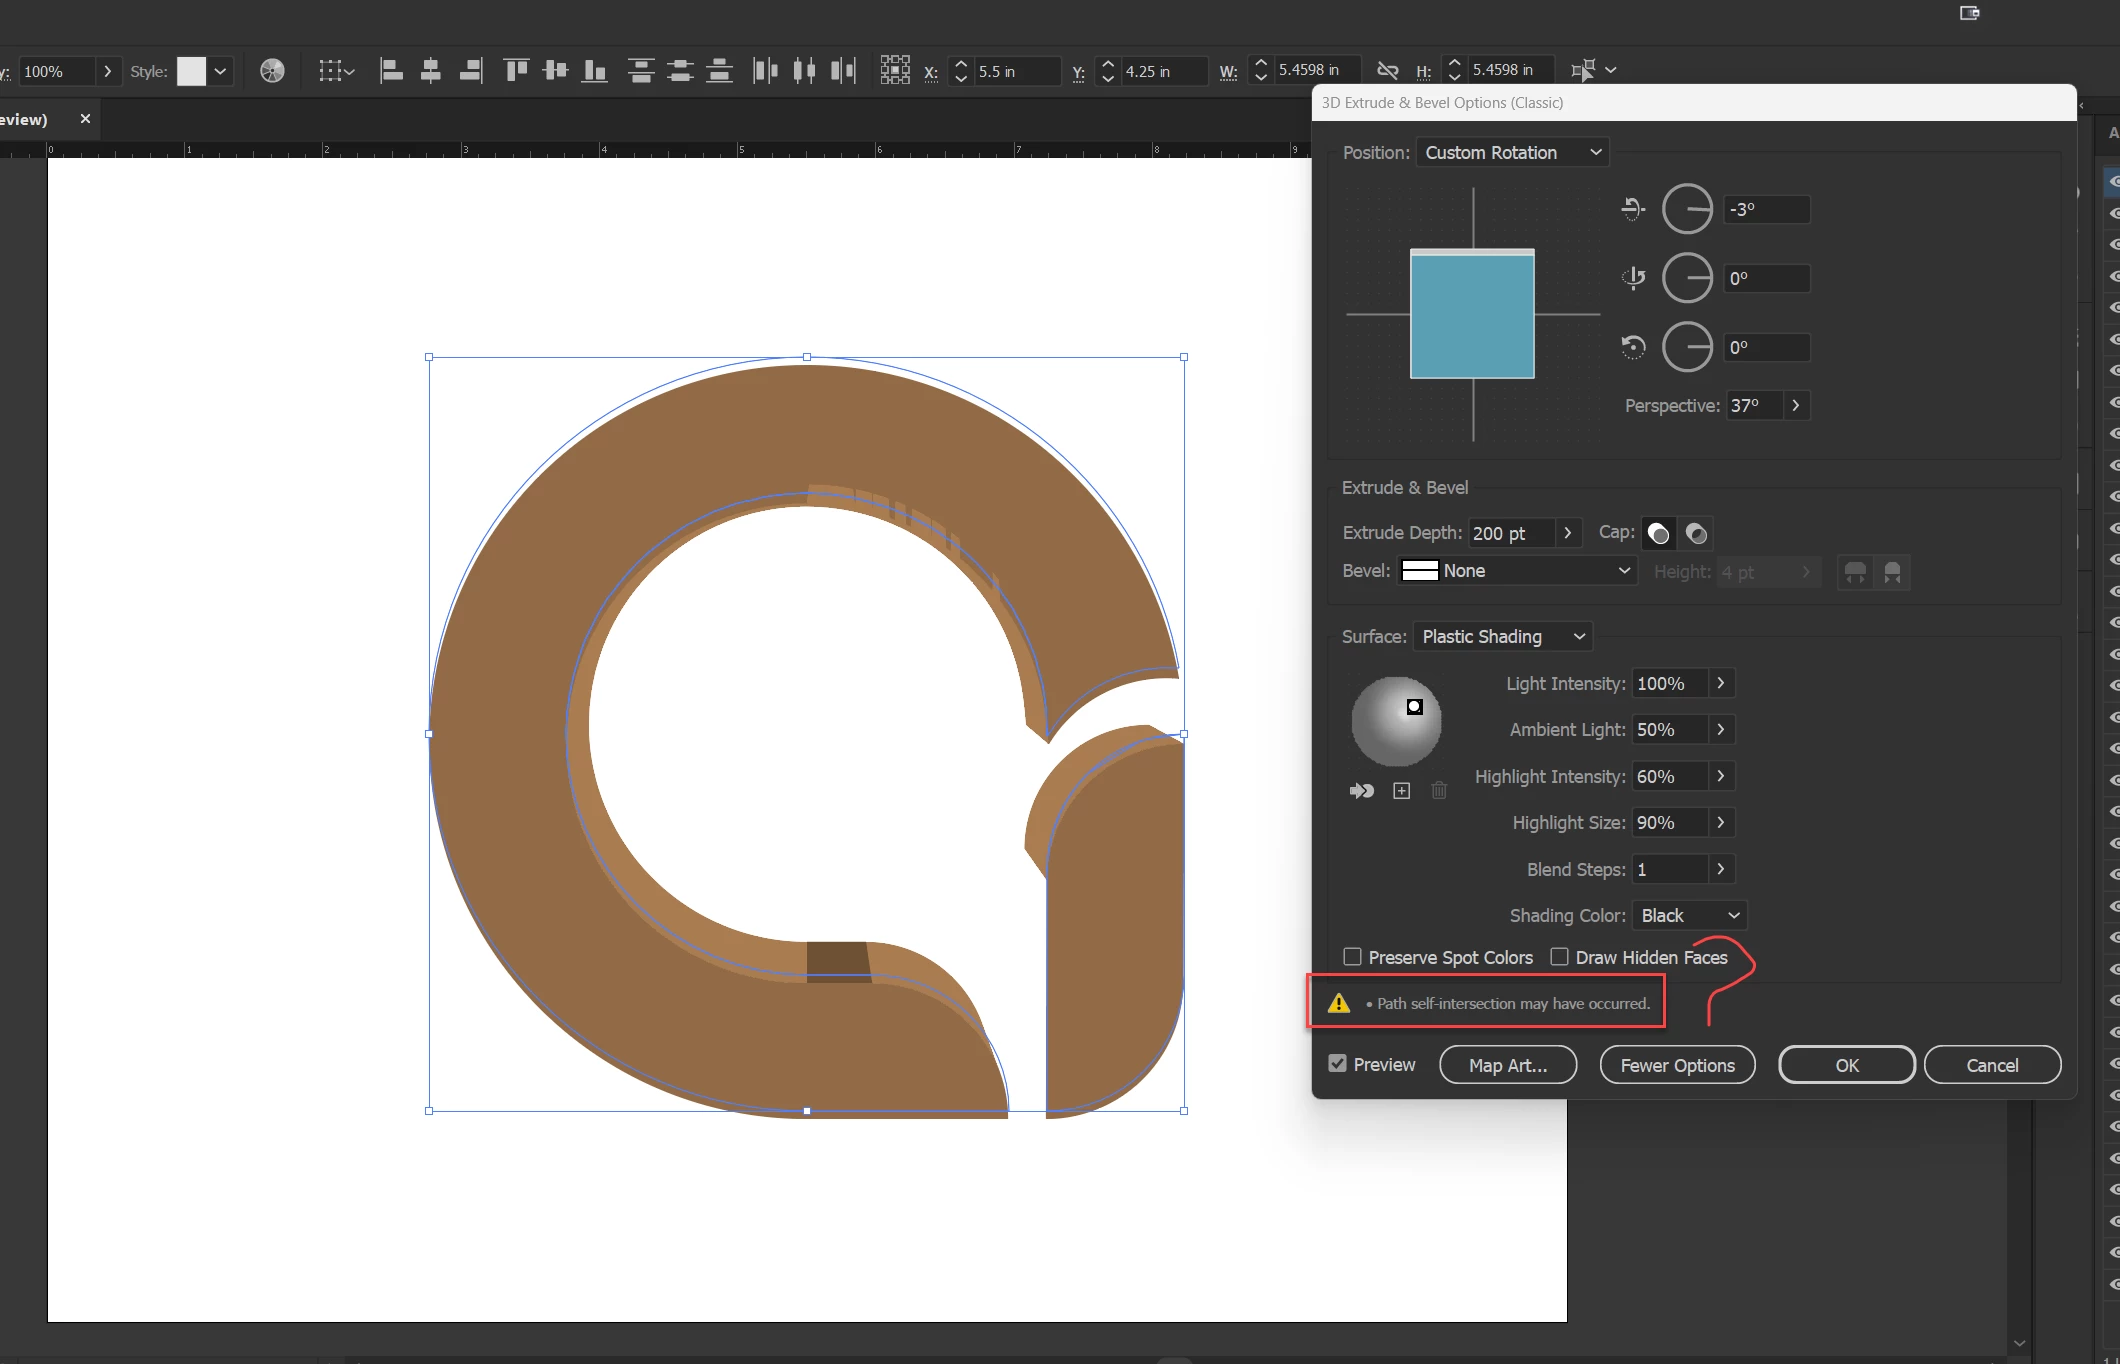The image size is (2120, 1364).
Task: Click vertical align top icon
Action: pyautogui.click(x=516, y=71)
